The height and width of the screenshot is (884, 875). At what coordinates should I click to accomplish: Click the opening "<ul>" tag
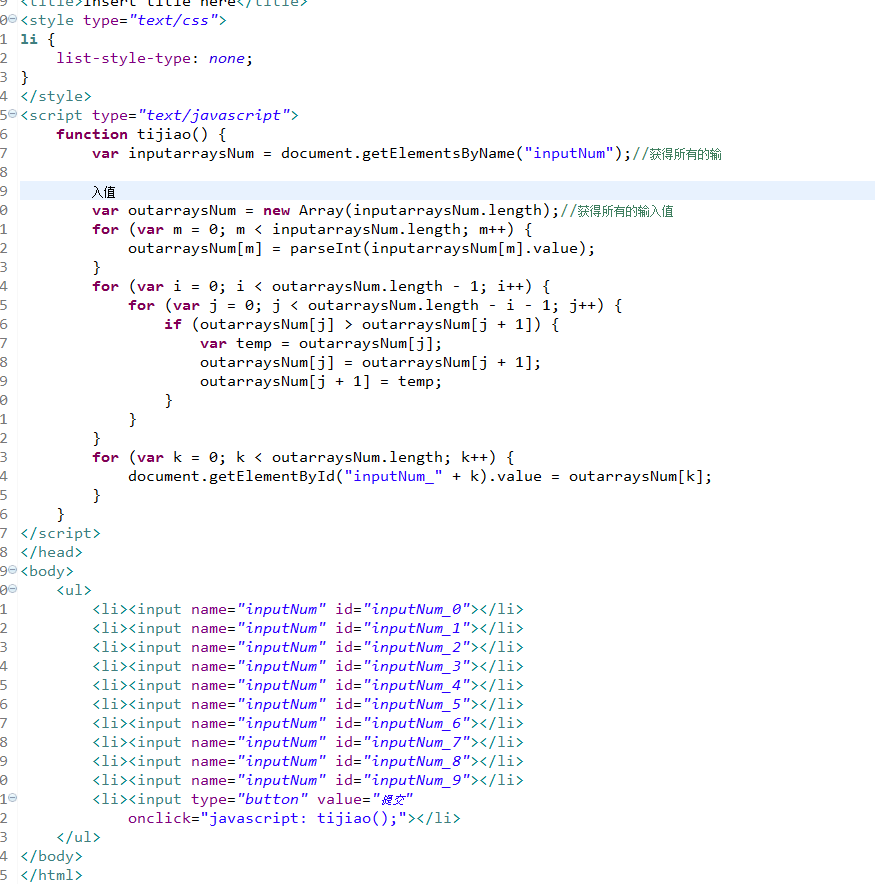click(x=74, y=591)
